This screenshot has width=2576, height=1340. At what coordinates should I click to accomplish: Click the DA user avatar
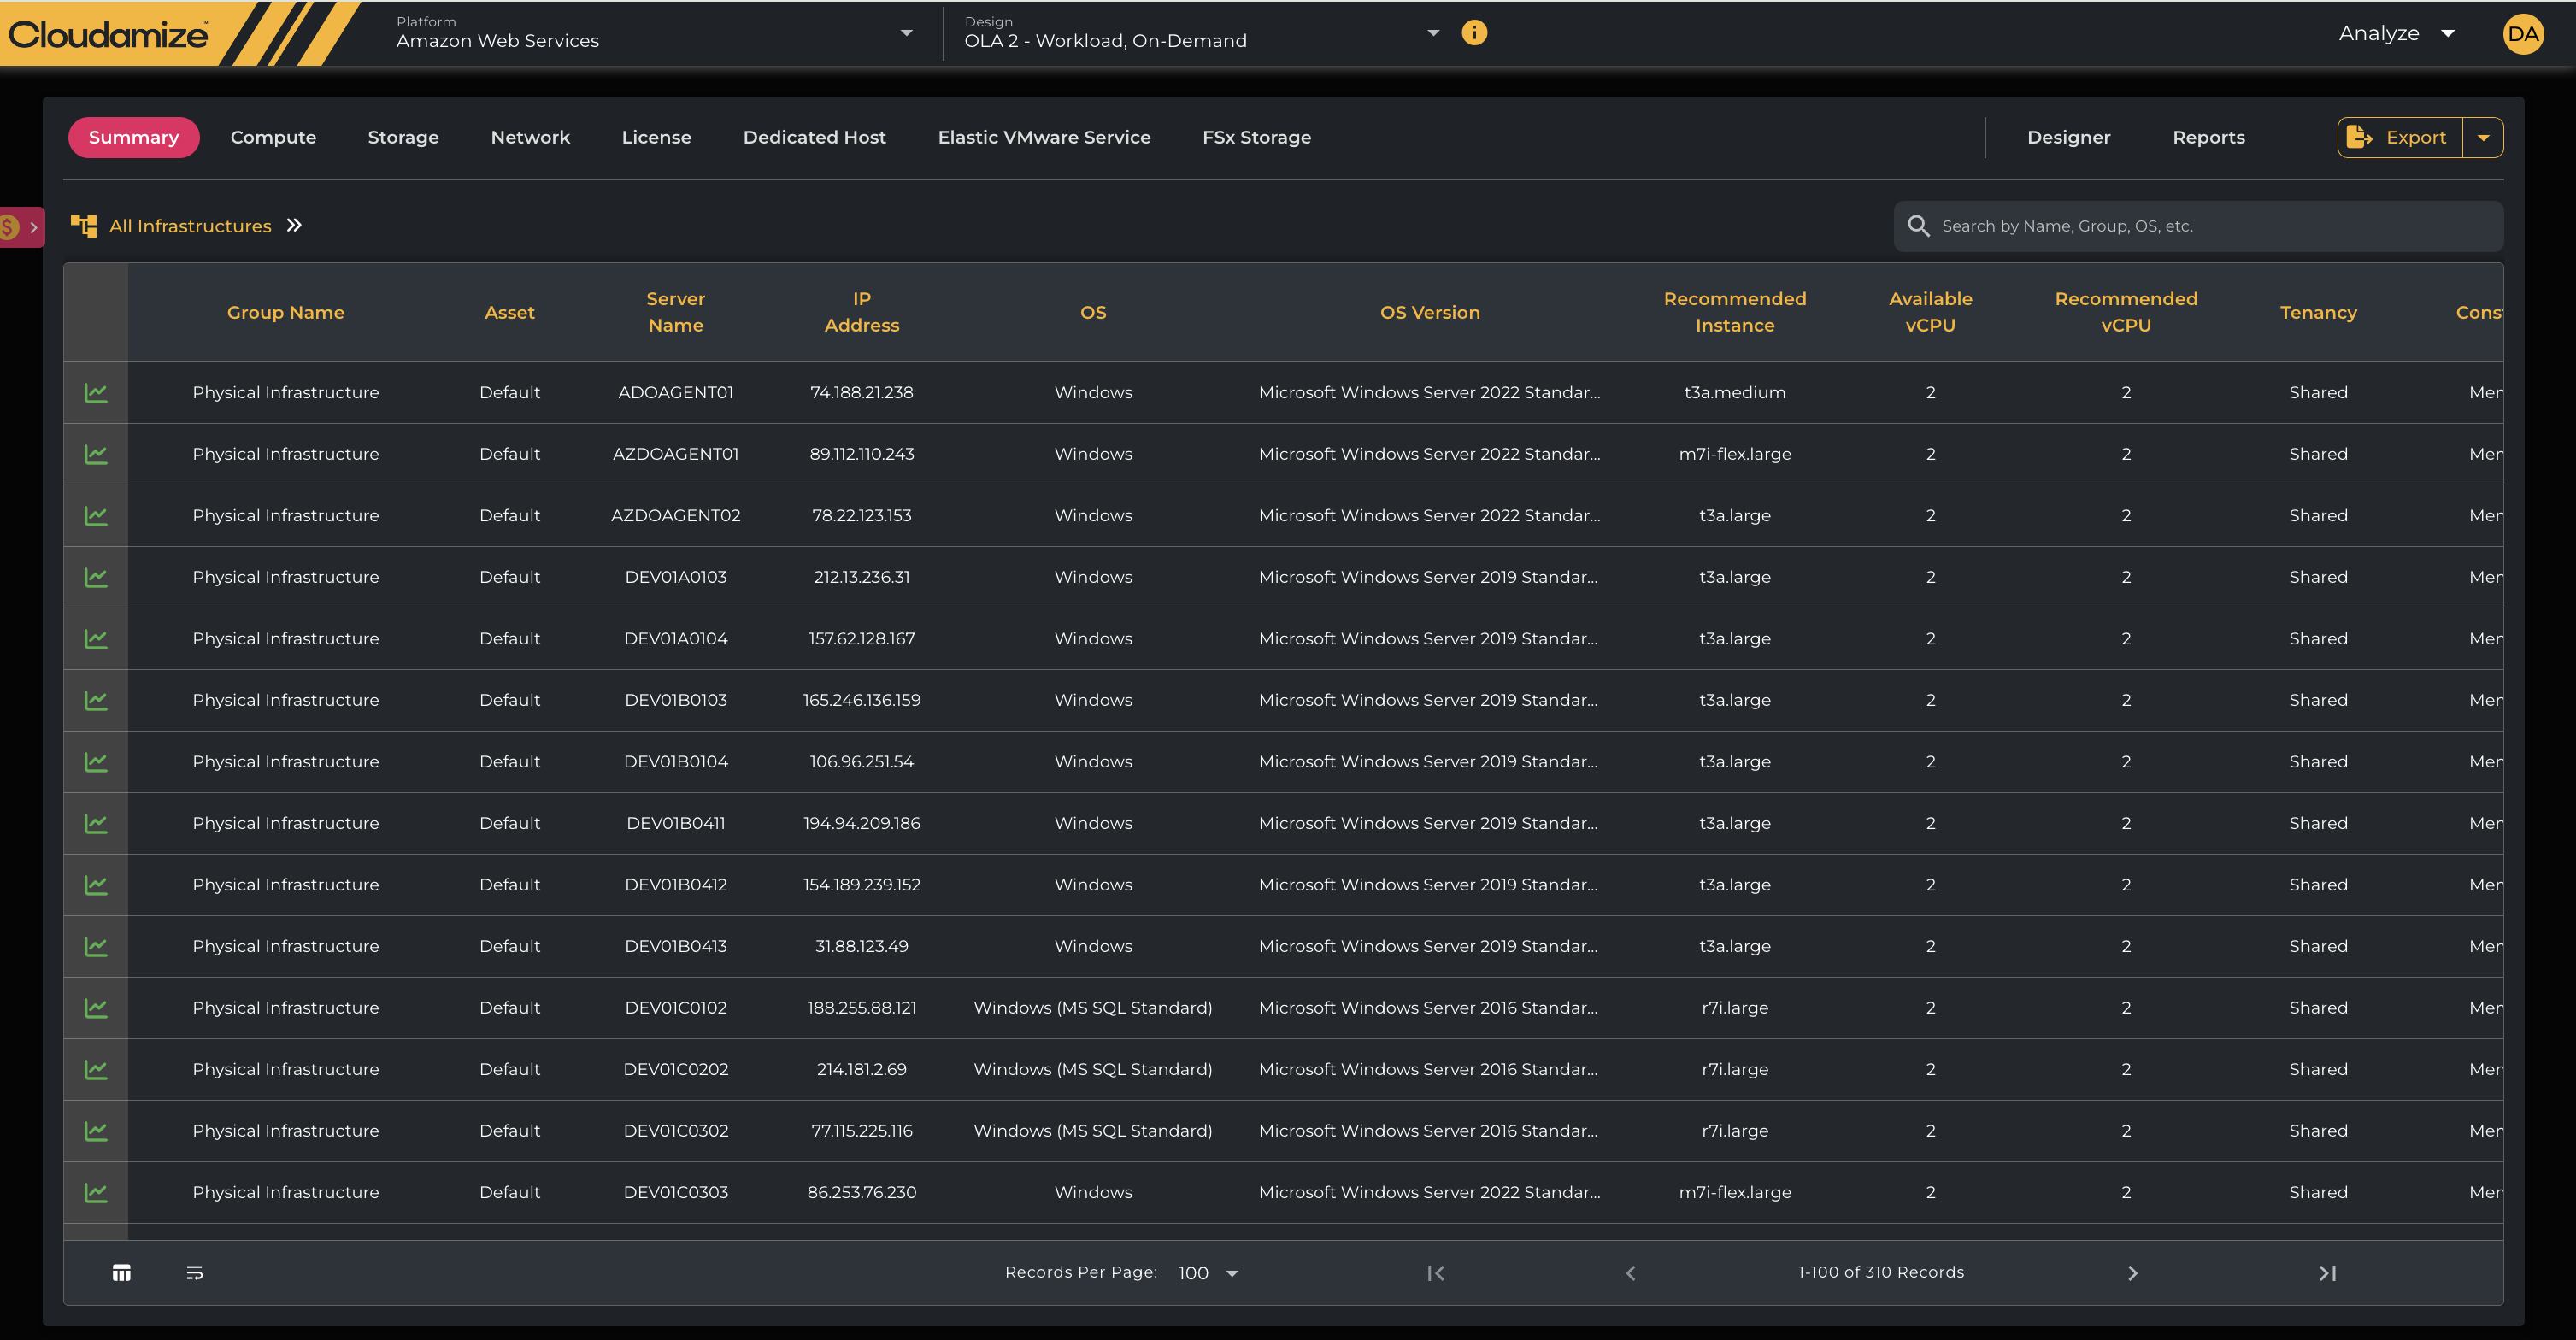tap(2522, 34)
